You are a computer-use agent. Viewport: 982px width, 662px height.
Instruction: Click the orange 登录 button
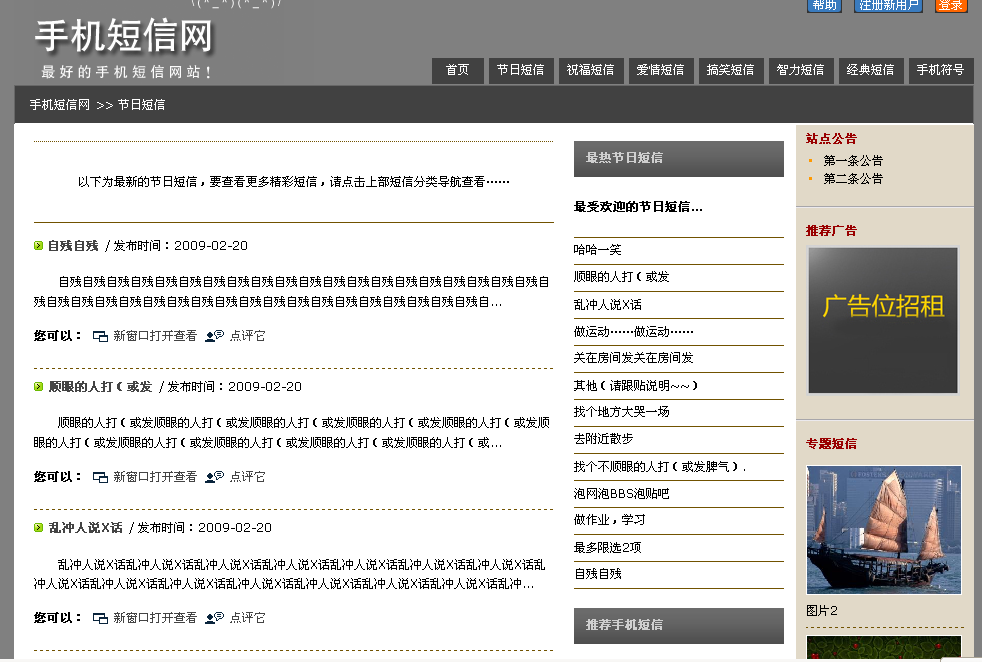pos(951,6)
